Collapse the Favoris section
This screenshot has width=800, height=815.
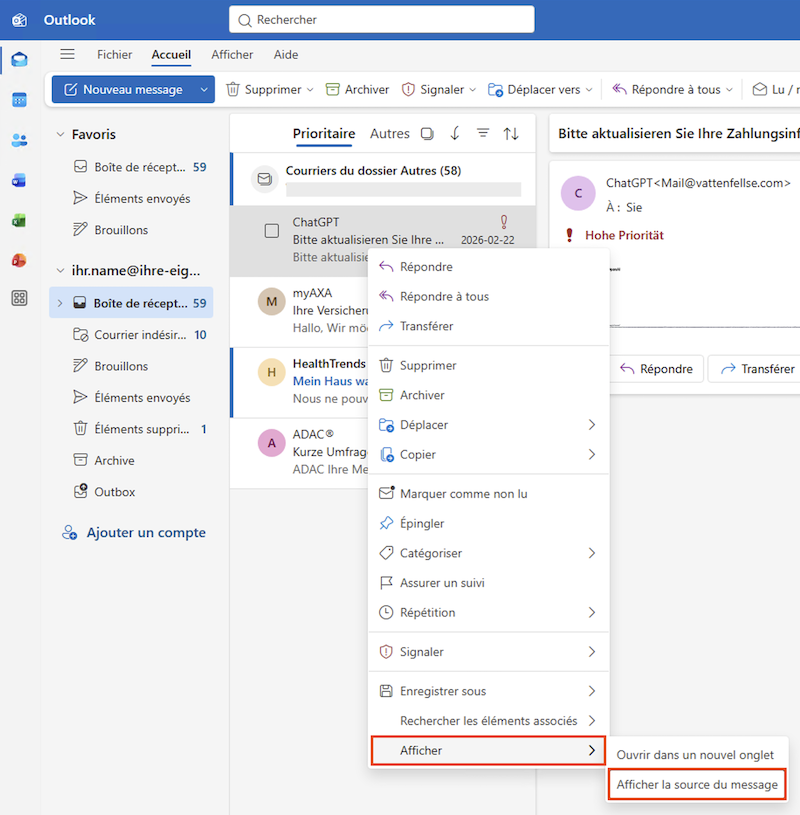(60, 134)
